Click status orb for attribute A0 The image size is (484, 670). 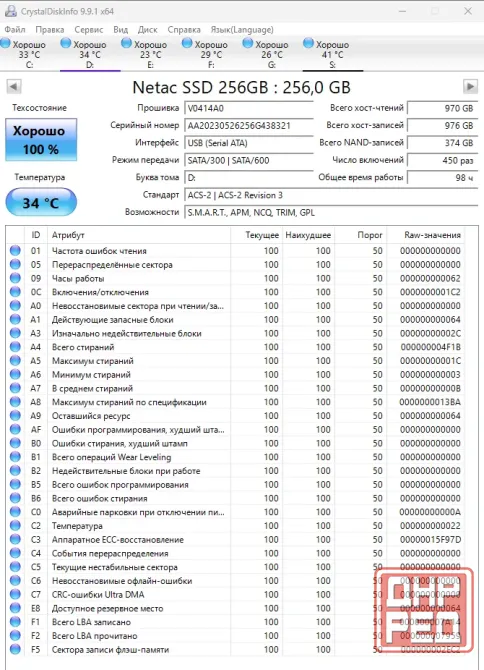pyautogui.click(x=15, y=306)
